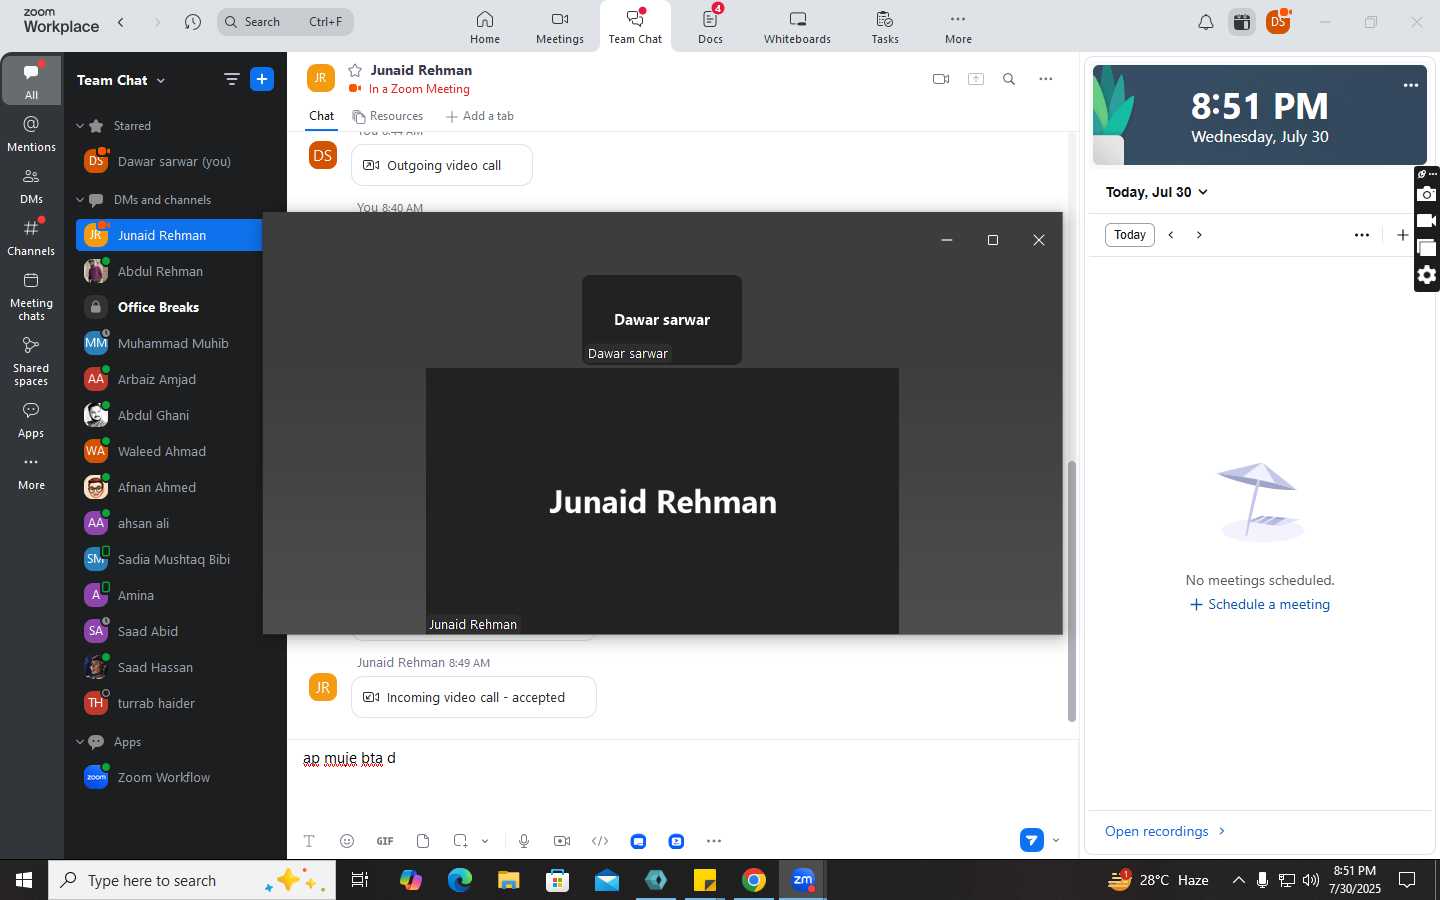Open the Docs tab
This screenshot has width=1440, height=900.
pyautogui.click(x=711, y=27)
